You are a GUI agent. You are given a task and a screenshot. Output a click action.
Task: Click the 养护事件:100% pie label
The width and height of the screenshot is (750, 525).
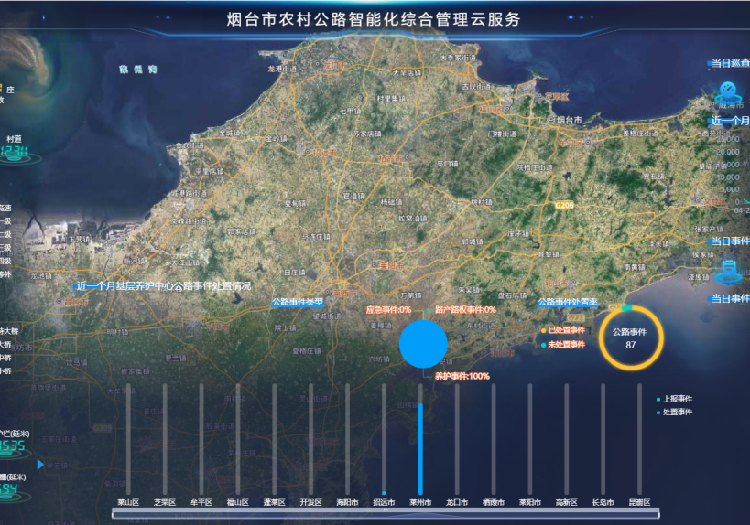click(x=461, y=376)
